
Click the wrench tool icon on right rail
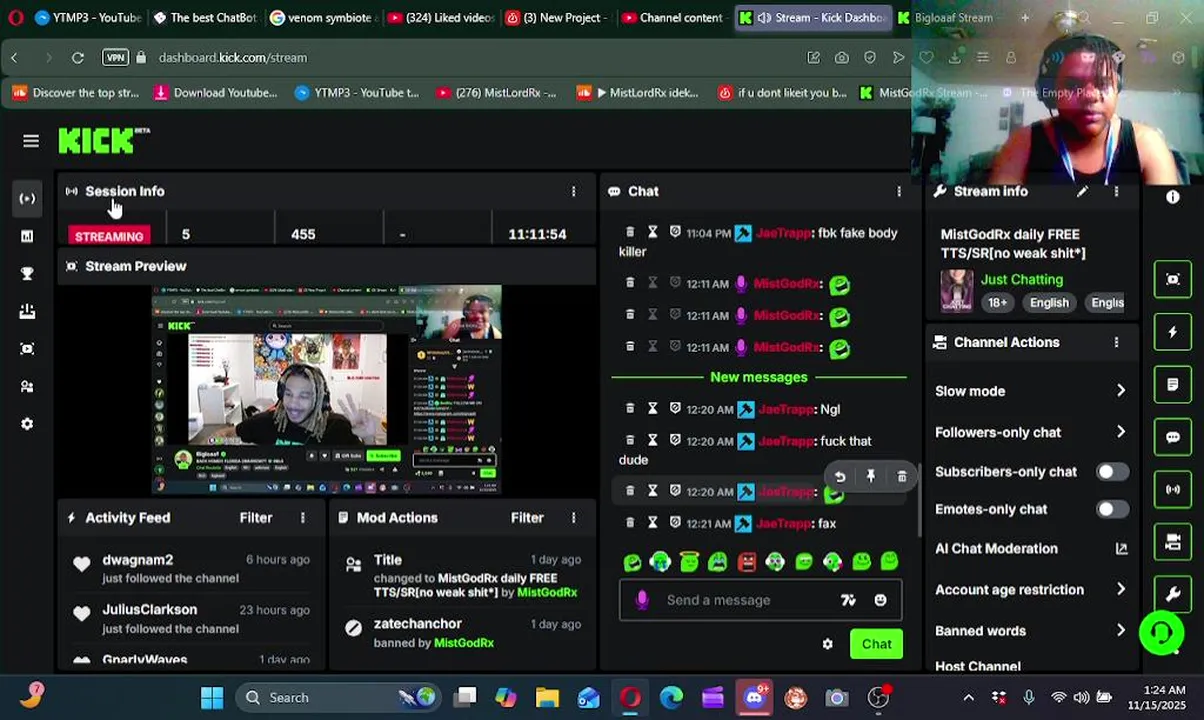click(1173, 595)
